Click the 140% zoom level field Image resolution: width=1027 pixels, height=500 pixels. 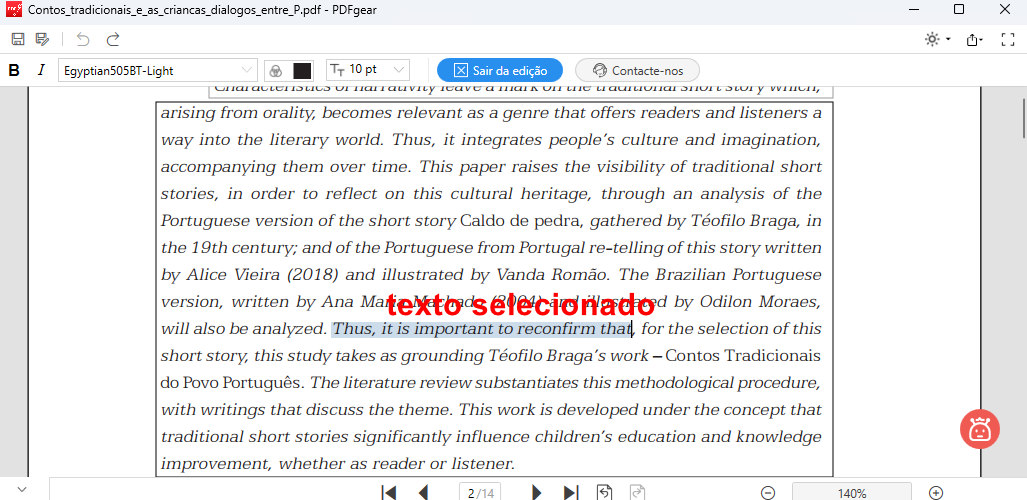point(852,493)
